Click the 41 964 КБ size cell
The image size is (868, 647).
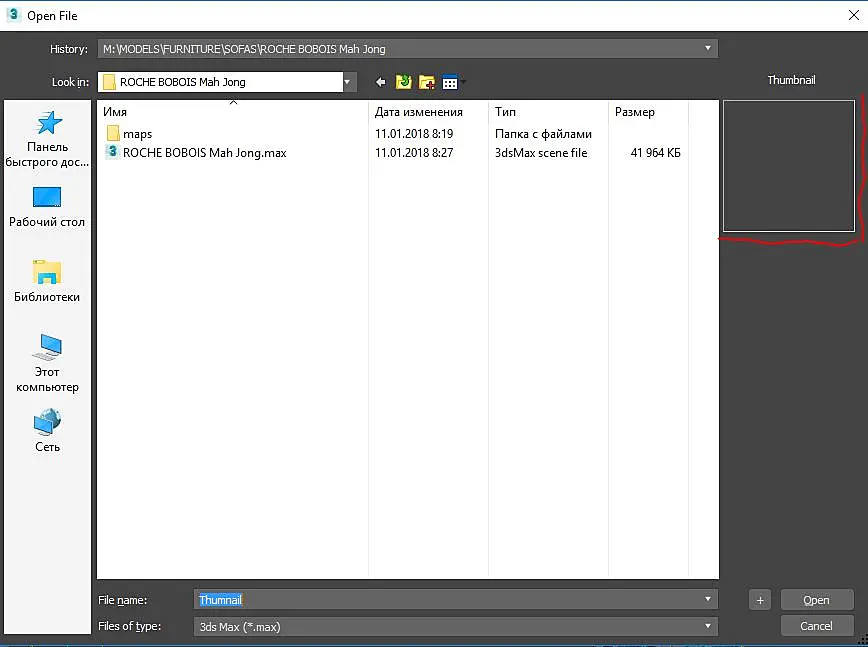(x=655, y=153)
